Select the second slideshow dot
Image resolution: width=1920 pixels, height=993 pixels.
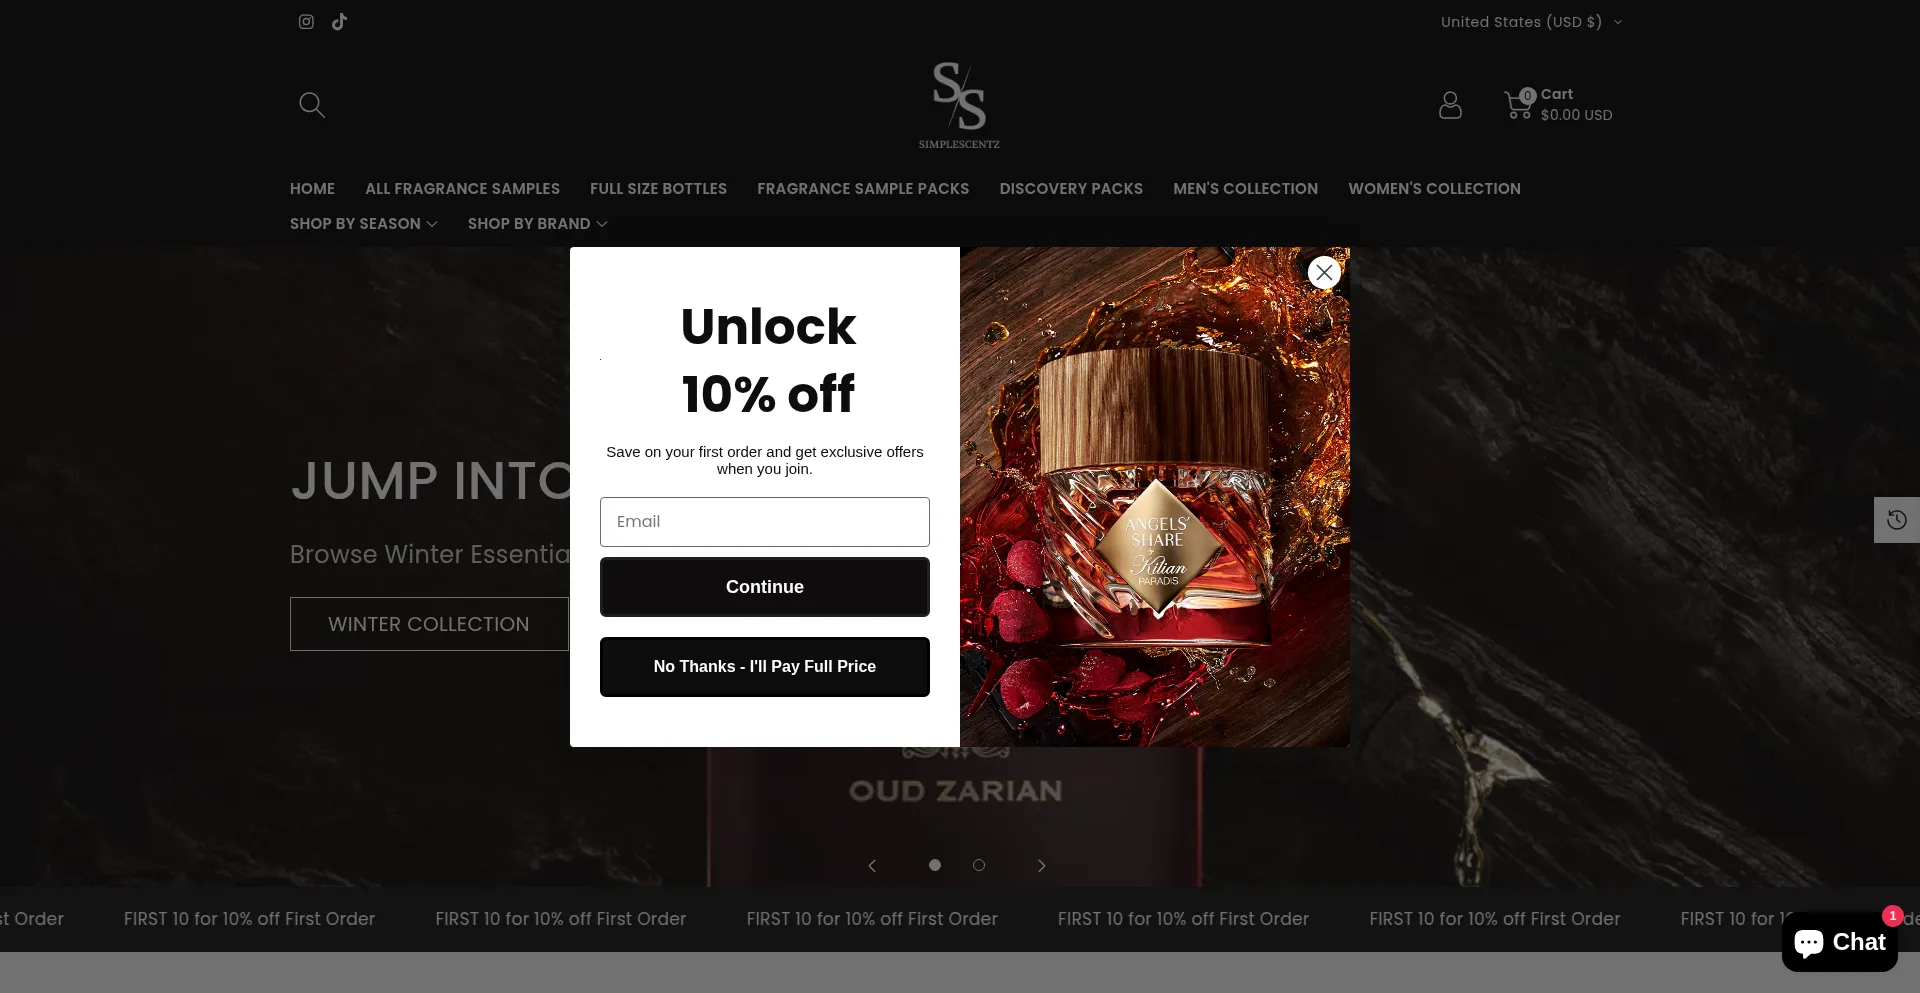point(979,865)
